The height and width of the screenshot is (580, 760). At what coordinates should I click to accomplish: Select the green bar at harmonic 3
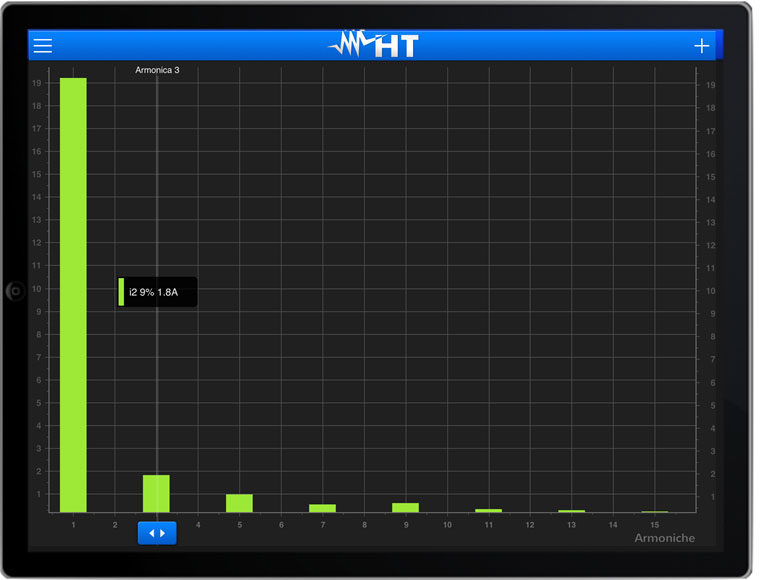coord(156,493)
